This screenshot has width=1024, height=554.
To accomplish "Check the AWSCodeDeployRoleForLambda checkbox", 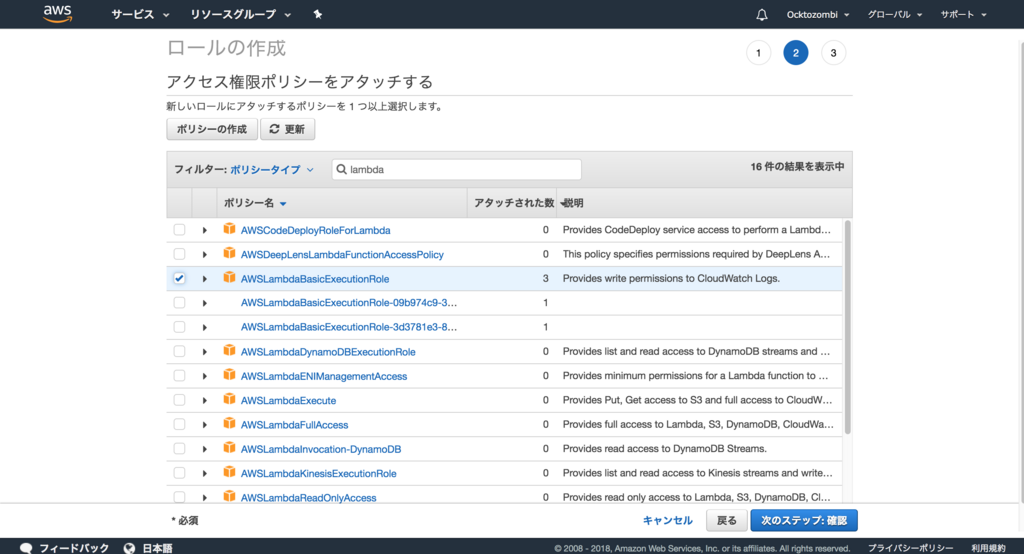I will click(x=179, y=230).
